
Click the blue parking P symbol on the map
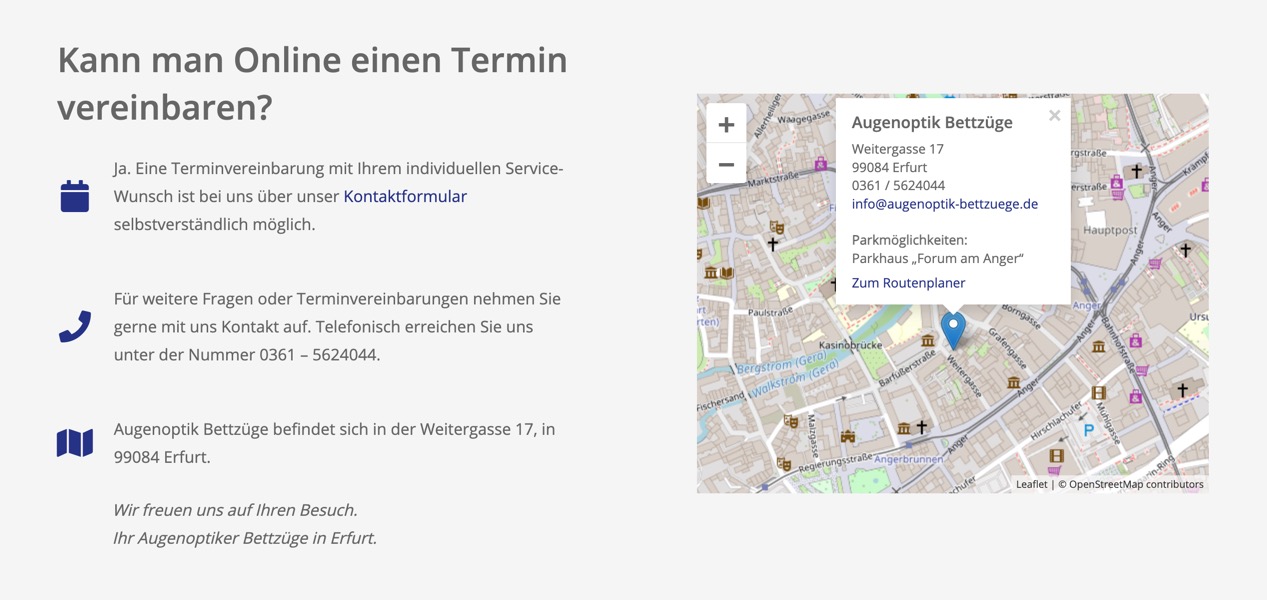(1089, 430)
